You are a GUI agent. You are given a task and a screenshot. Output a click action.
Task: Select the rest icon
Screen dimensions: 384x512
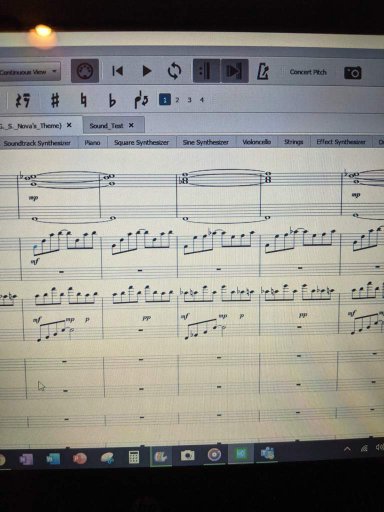(23, 100)
